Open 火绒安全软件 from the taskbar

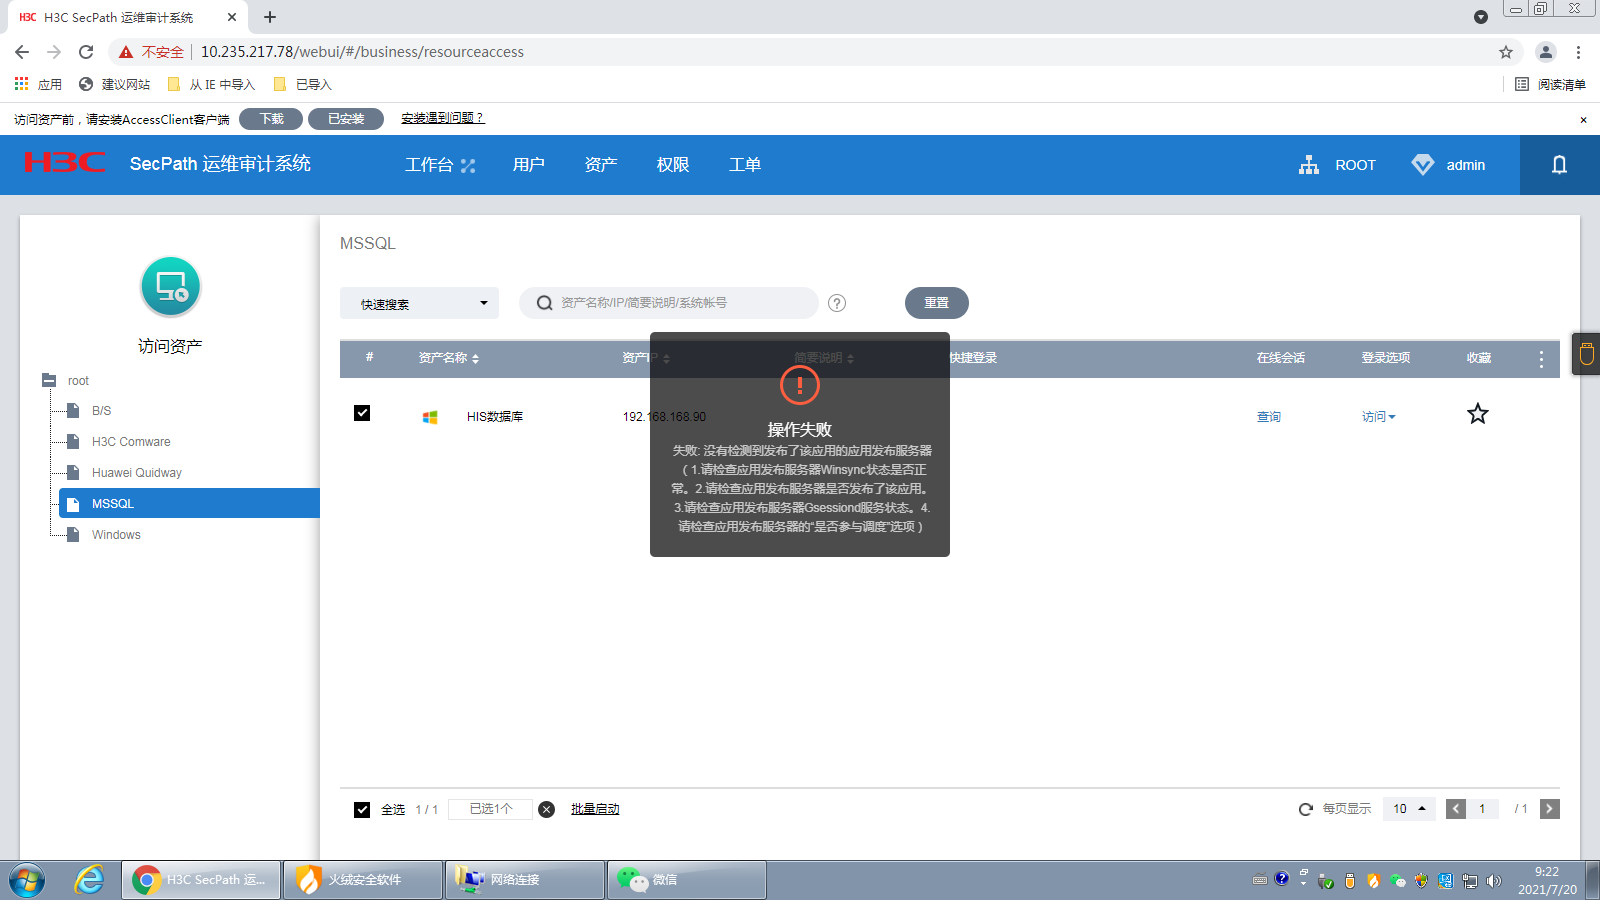click(x=363, y=880)
